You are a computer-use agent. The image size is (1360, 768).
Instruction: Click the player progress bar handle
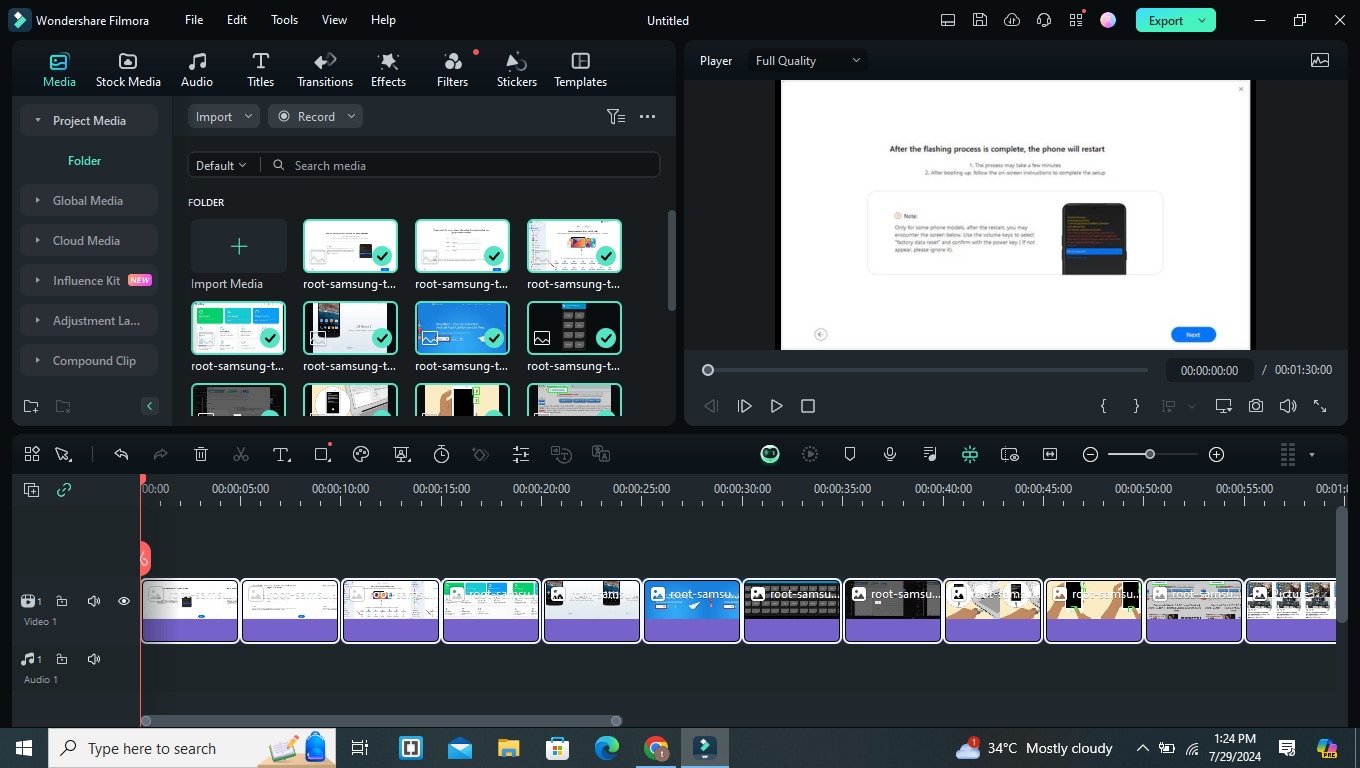click(x=708, y=370)
